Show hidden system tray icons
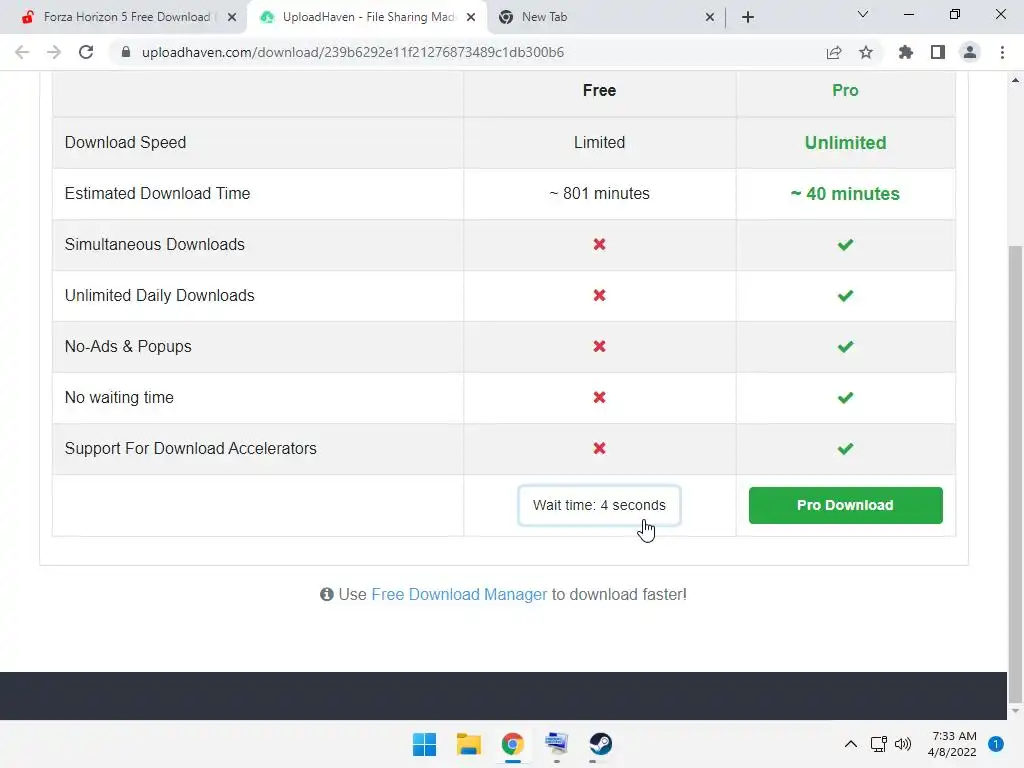1024x768 pixels. 850,744
